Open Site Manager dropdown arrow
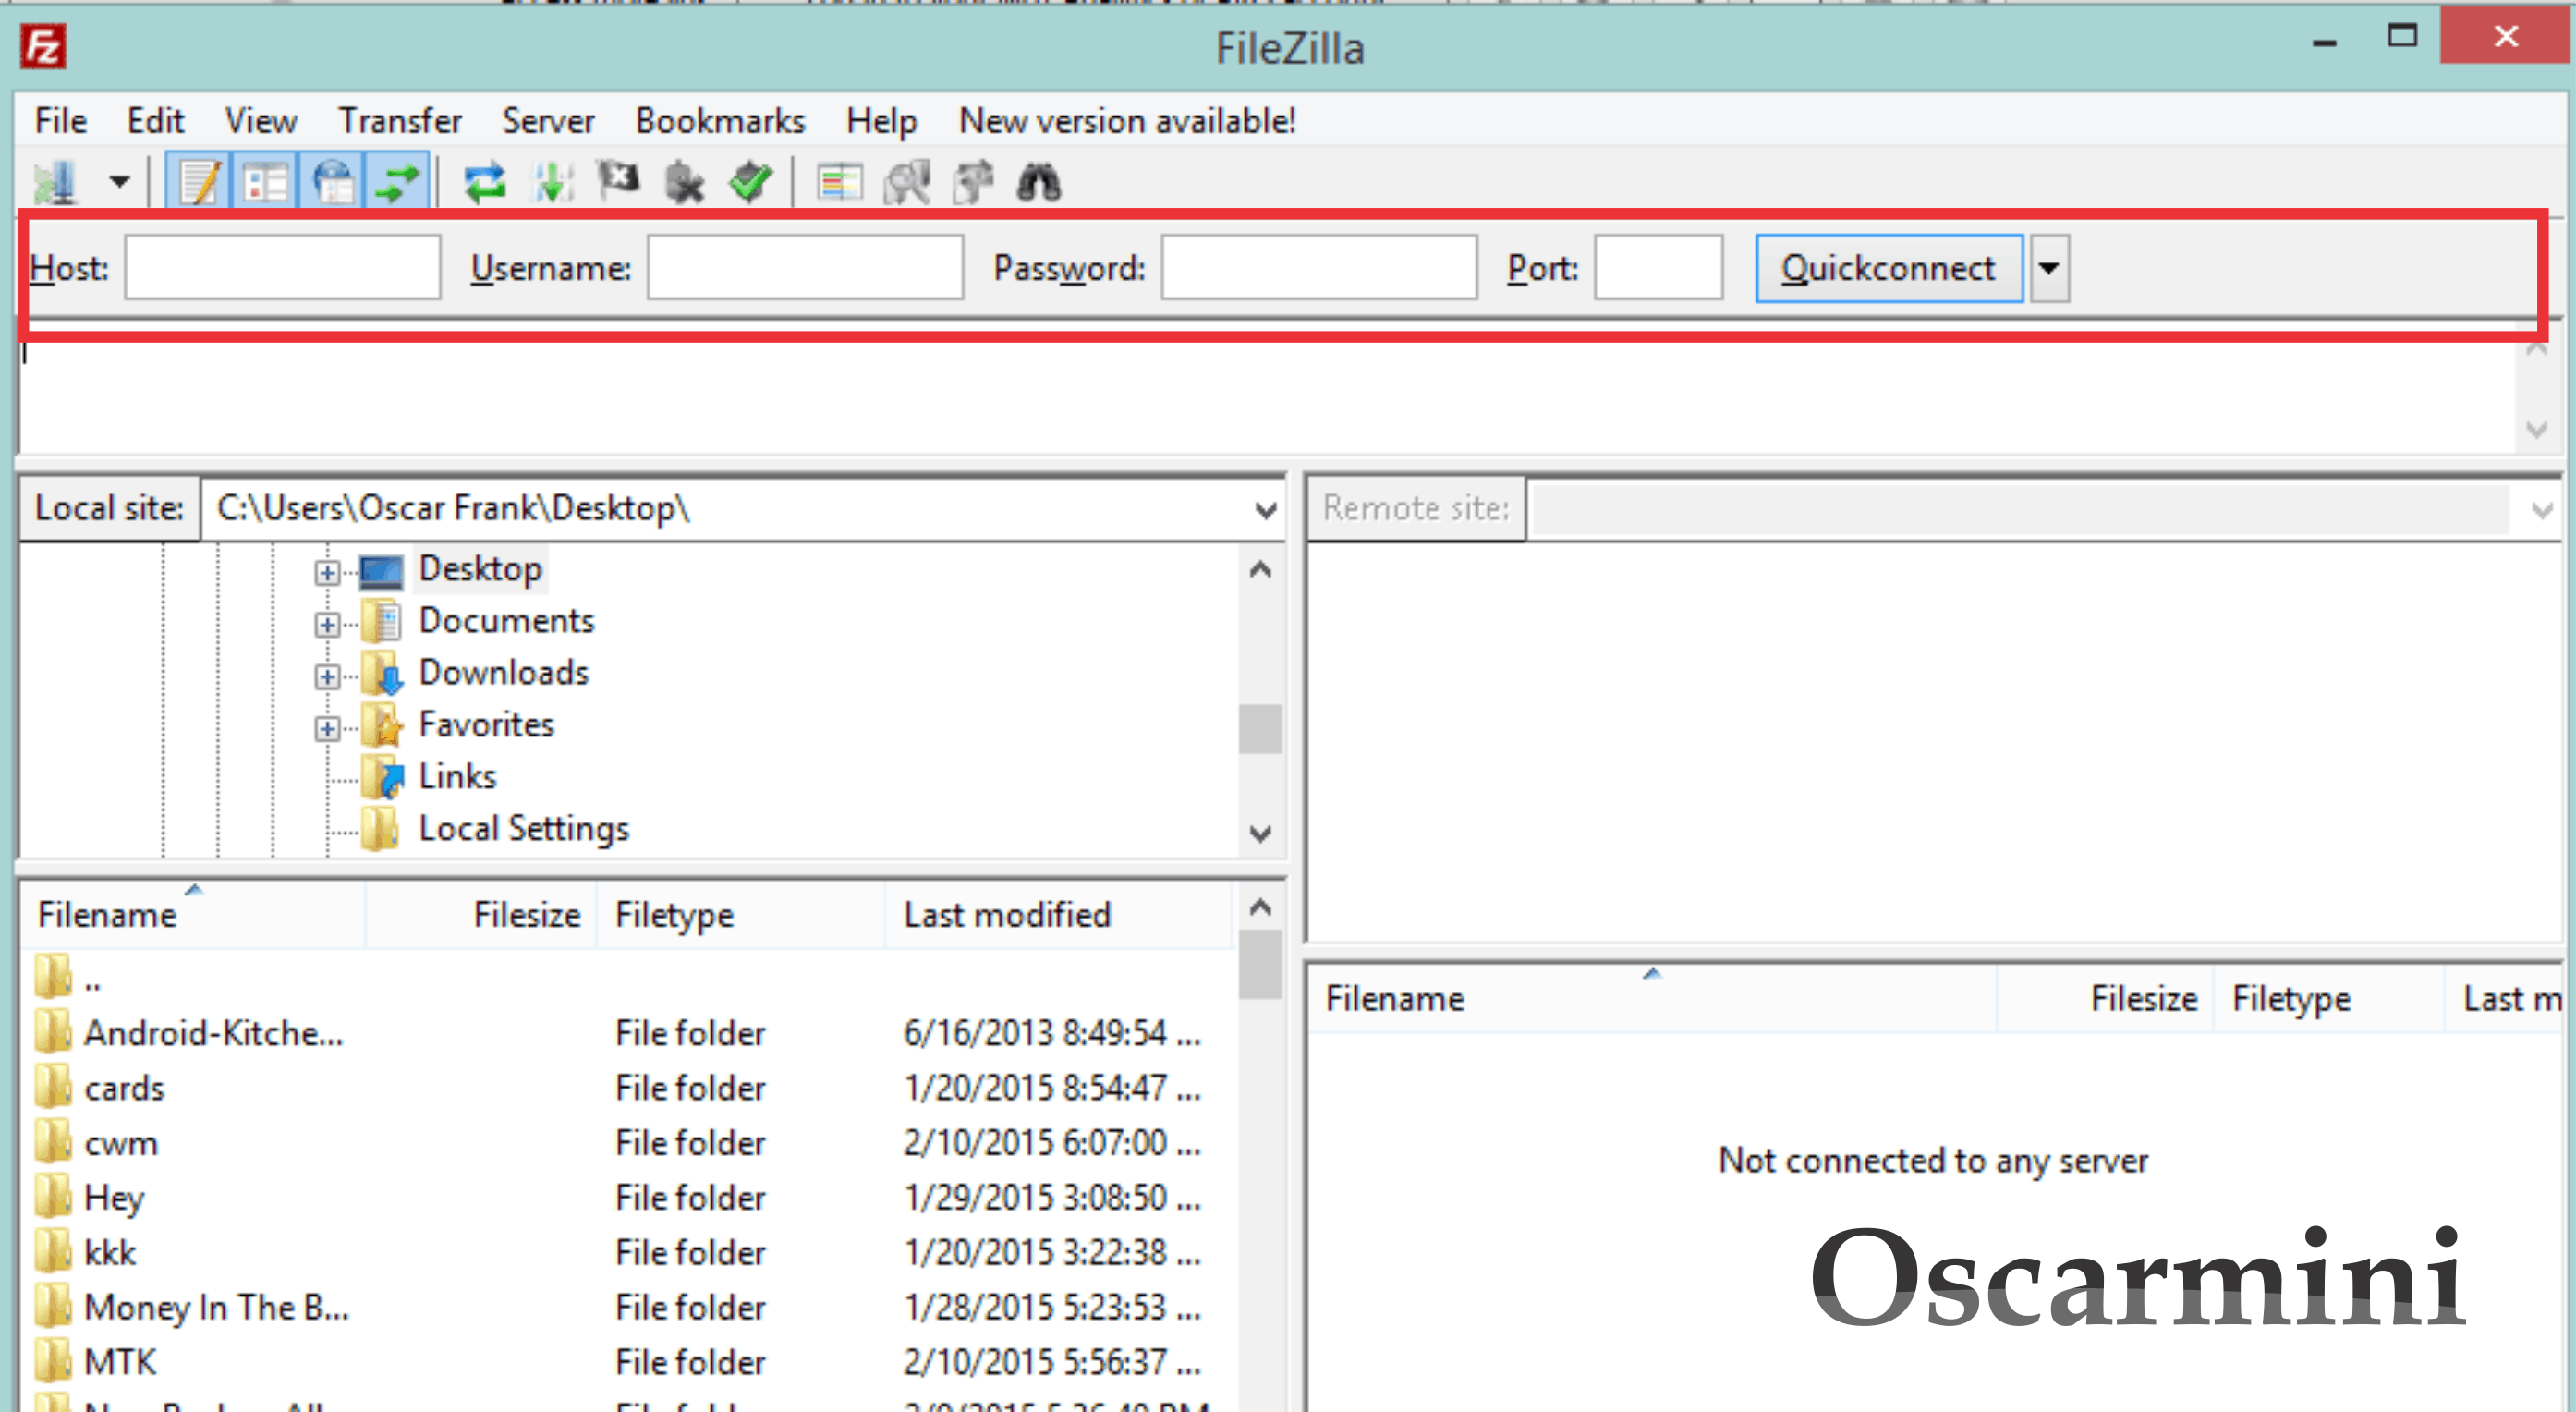The width and height of the screenshot is (2576, 1412). click(x=119, y=182)
